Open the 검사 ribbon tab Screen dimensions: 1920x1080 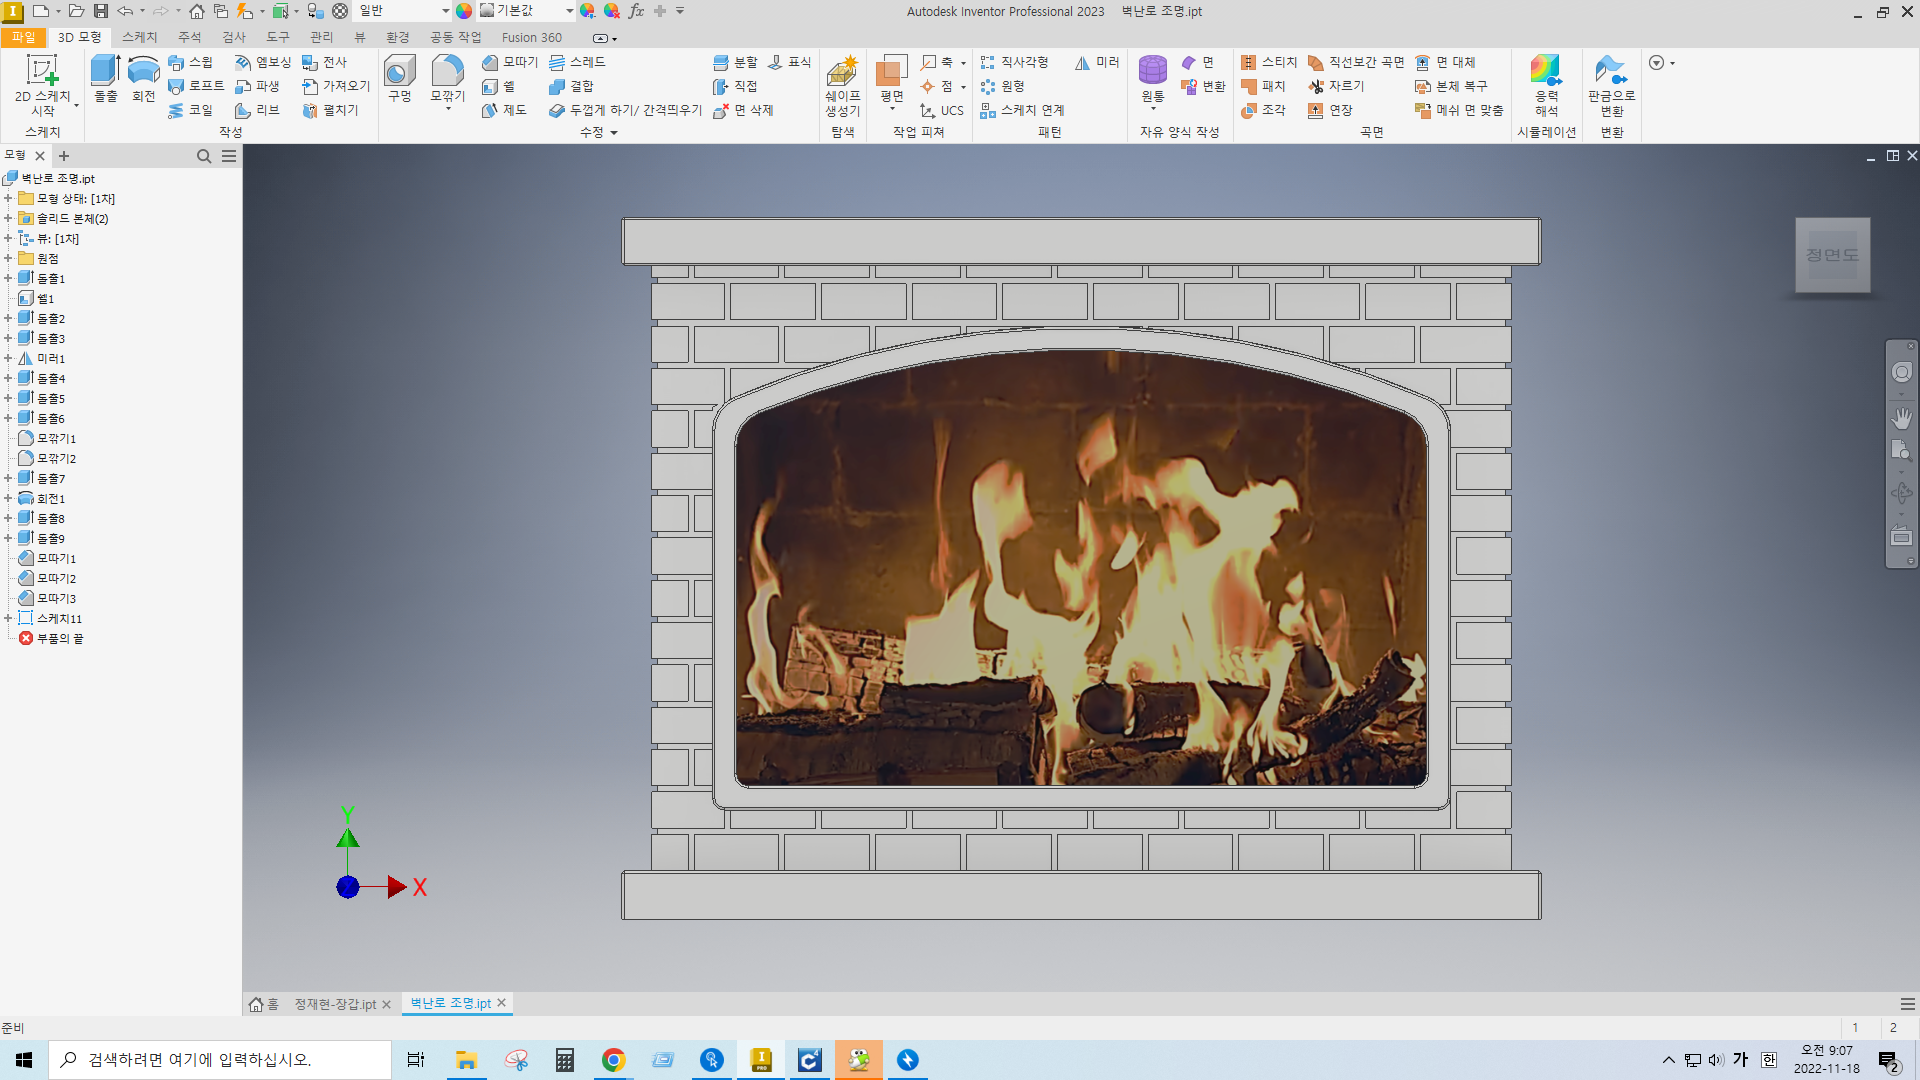[234, 37]
